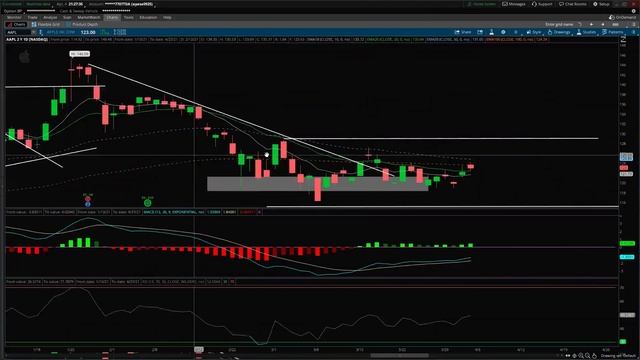Image resolution: width=640 pixels, height=360 pixels.
Task: Click the vertical axis icon above the price scale
Action: [623, 40]
